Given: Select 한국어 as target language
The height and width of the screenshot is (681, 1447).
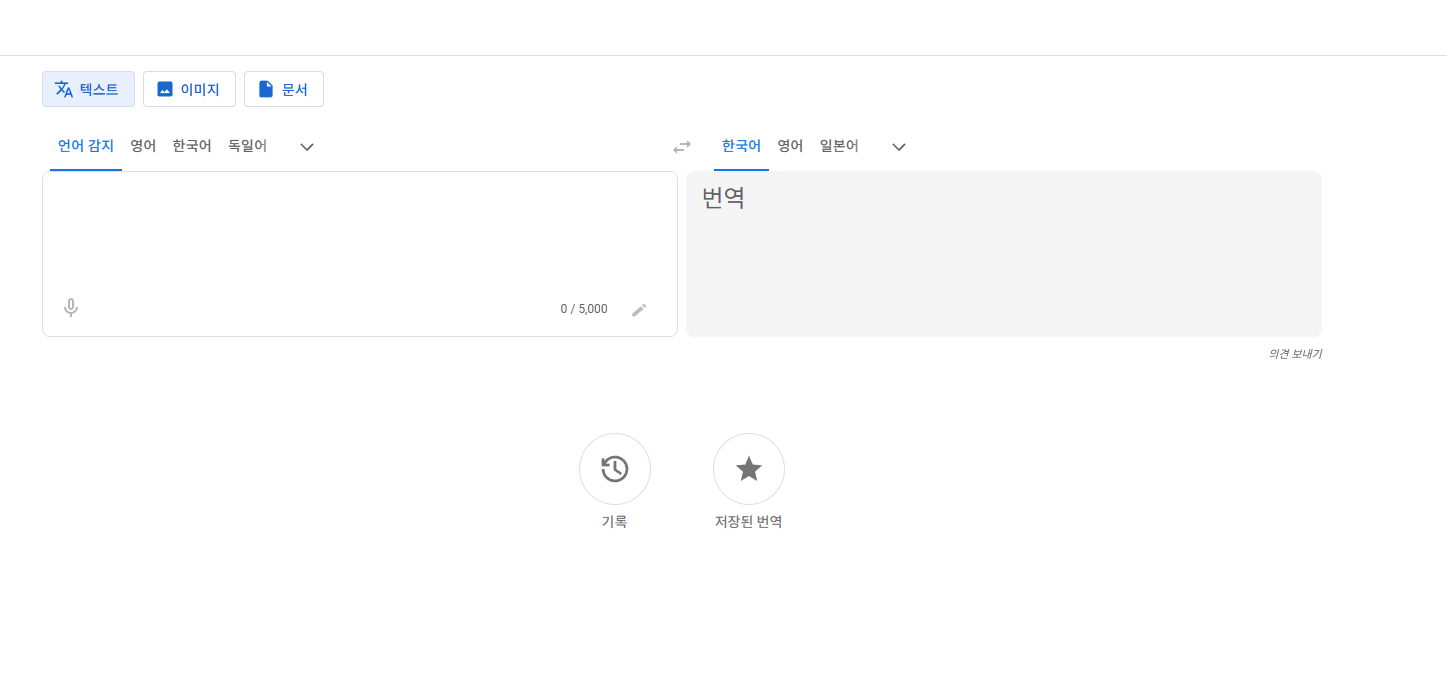Looking at the screenshot, I should click(x=741, y=146).
